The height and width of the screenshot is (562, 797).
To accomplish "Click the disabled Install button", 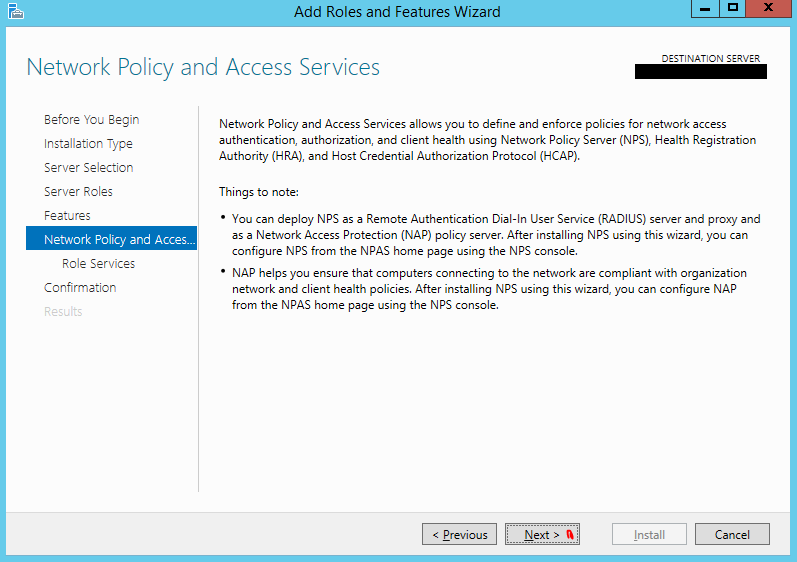I will 649,535.
